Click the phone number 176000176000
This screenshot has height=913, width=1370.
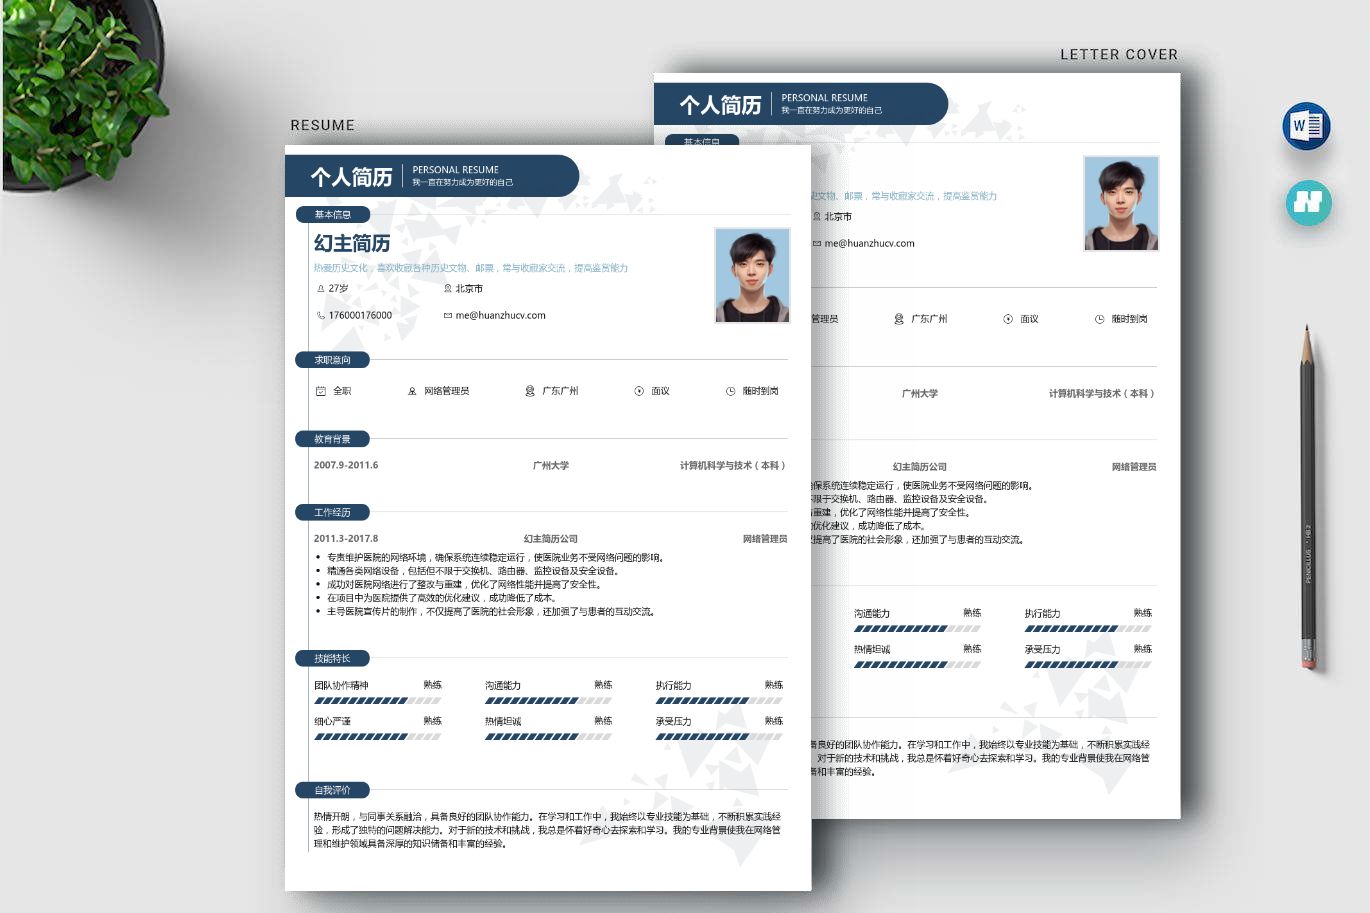360,316
